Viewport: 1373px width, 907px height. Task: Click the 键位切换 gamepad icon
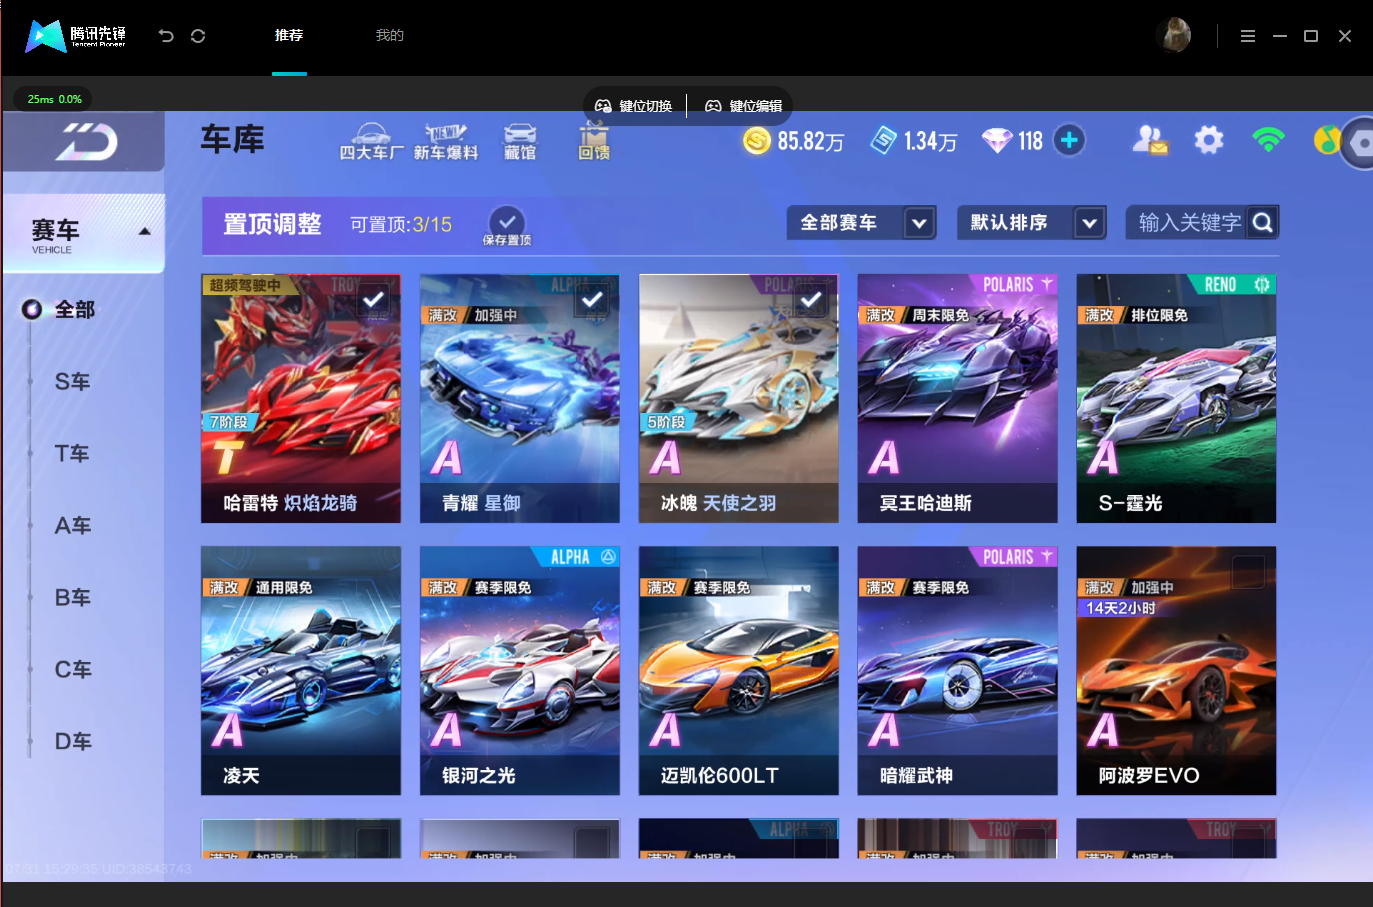pyautogui.click(x=603, y=106)
